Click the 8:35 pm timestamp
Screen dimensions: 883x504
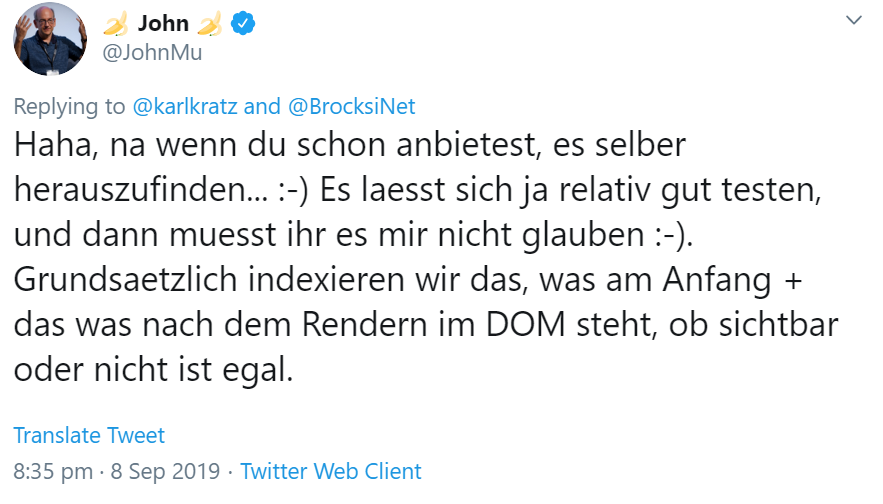coord(50,471)
